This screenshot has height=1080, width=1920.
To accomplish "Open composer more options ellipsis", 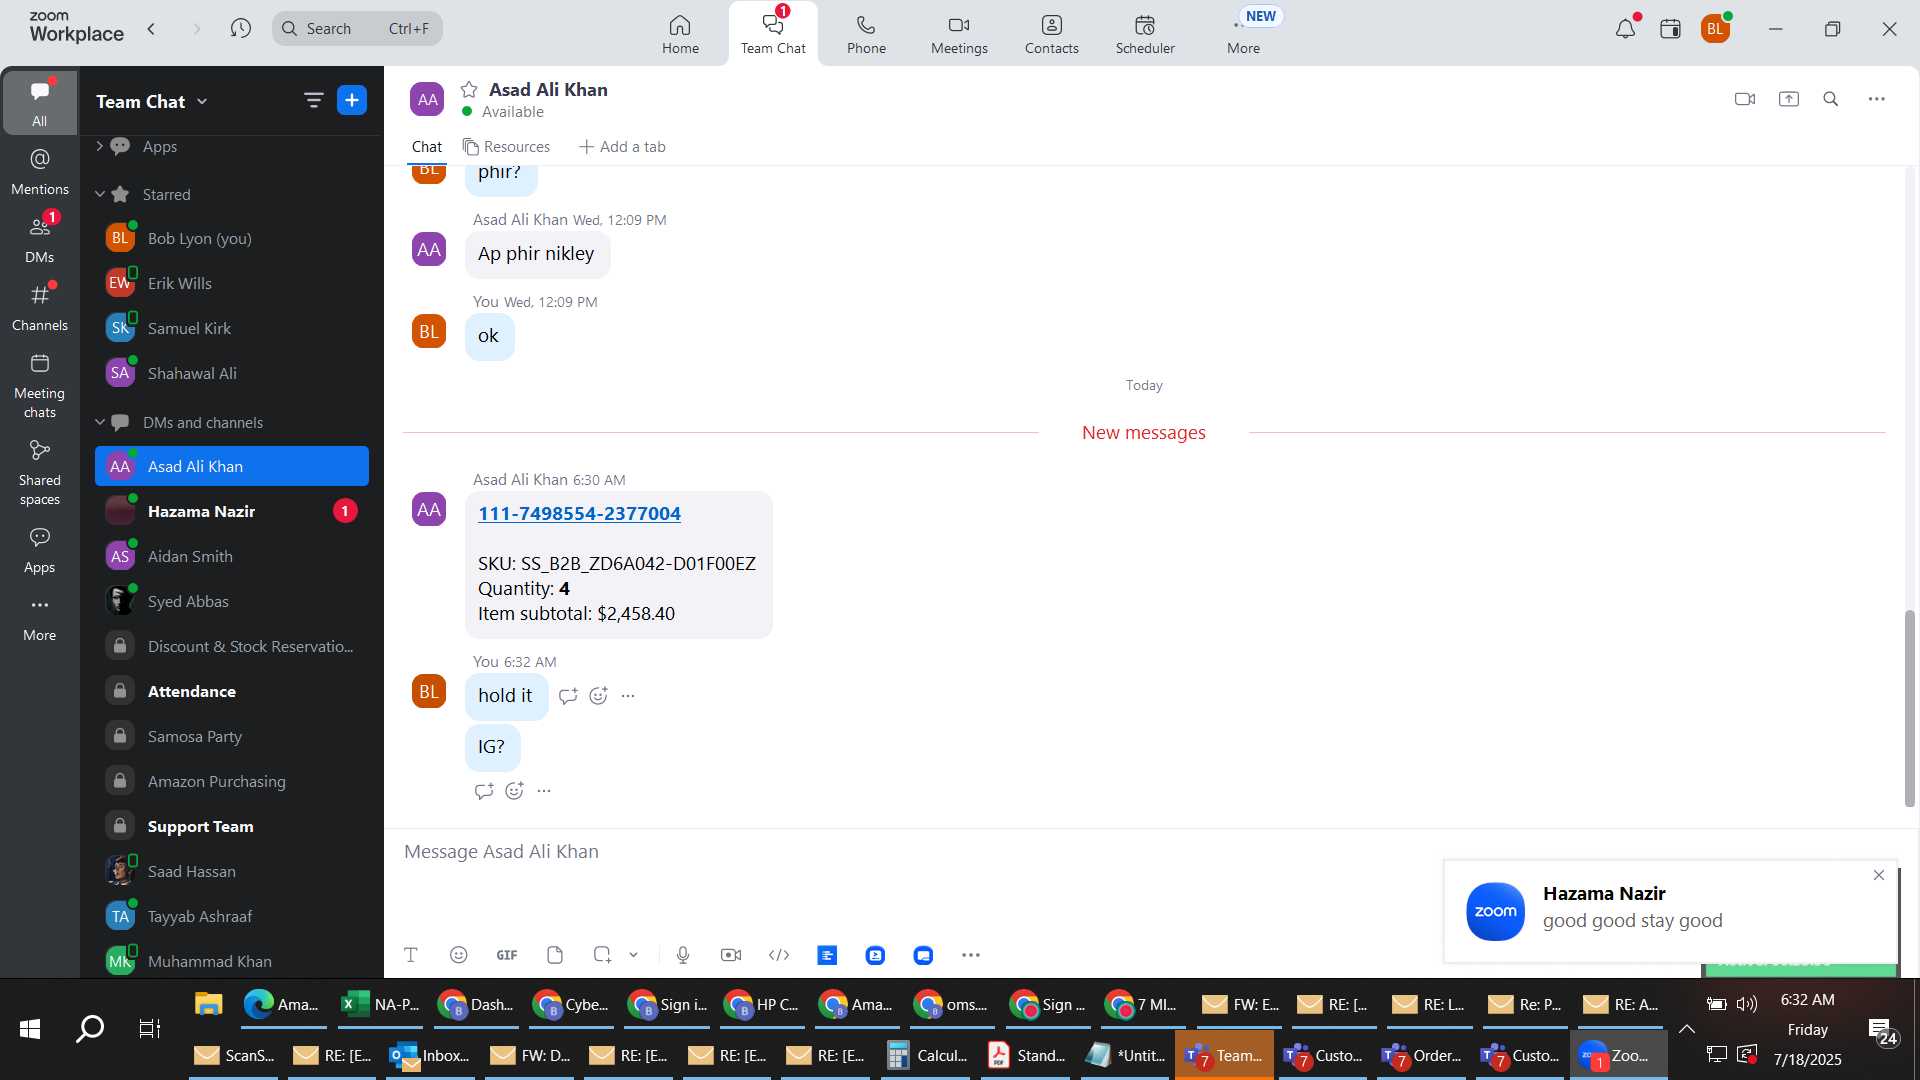I will 971,955.
